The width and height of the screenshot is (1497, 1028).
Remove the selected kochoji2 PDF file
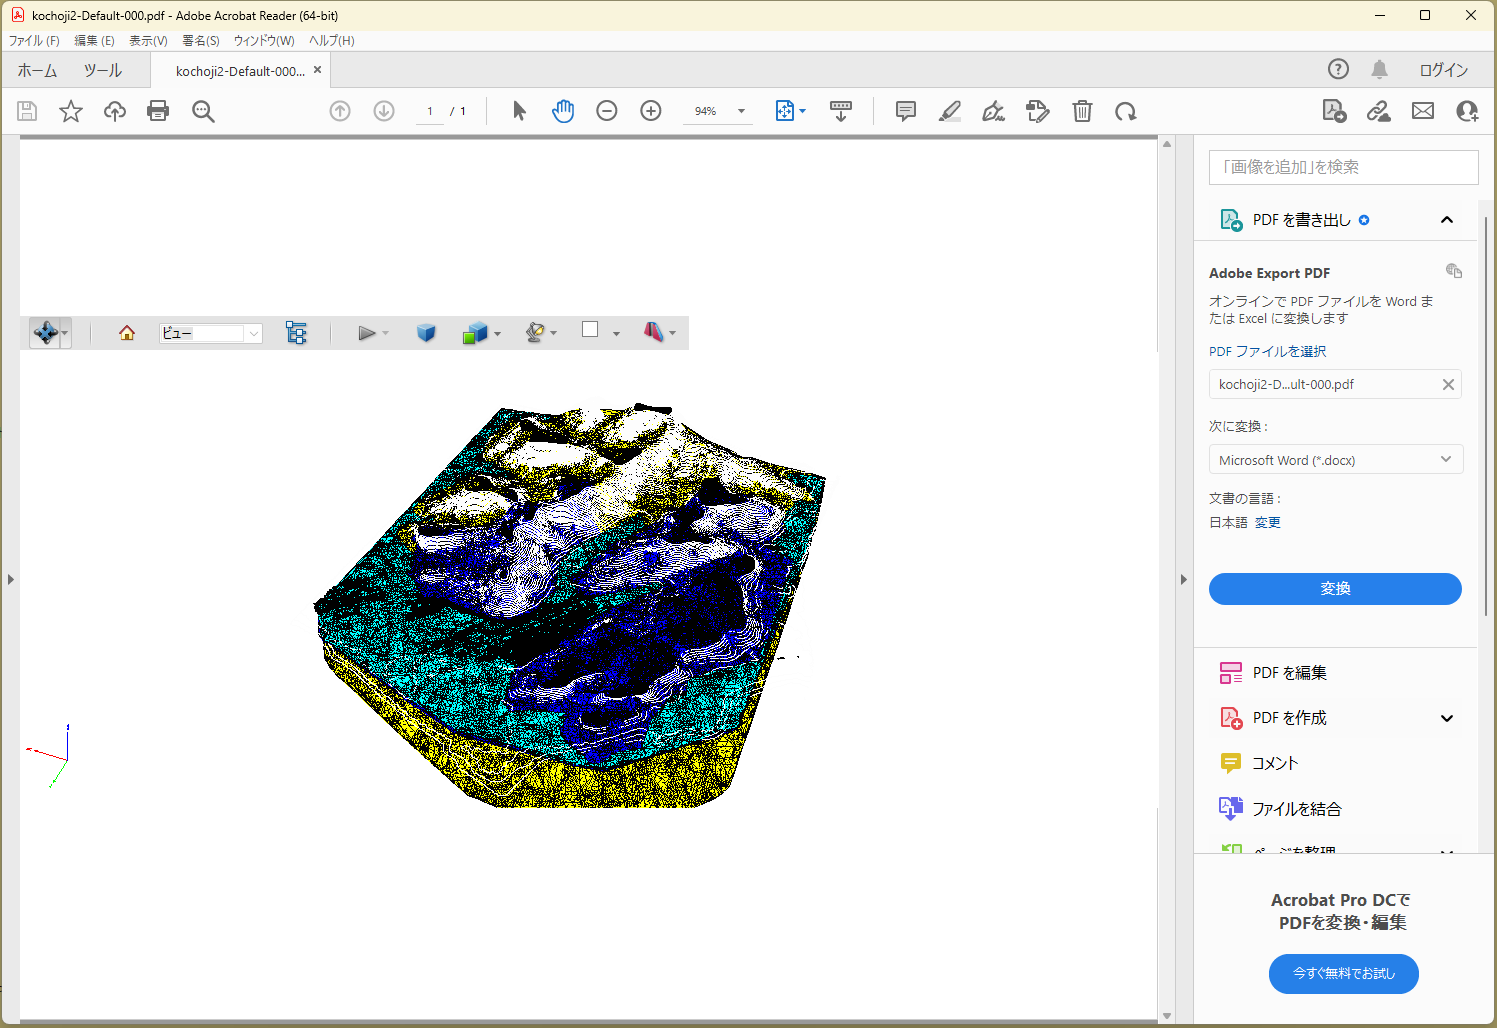point(1448,385)
